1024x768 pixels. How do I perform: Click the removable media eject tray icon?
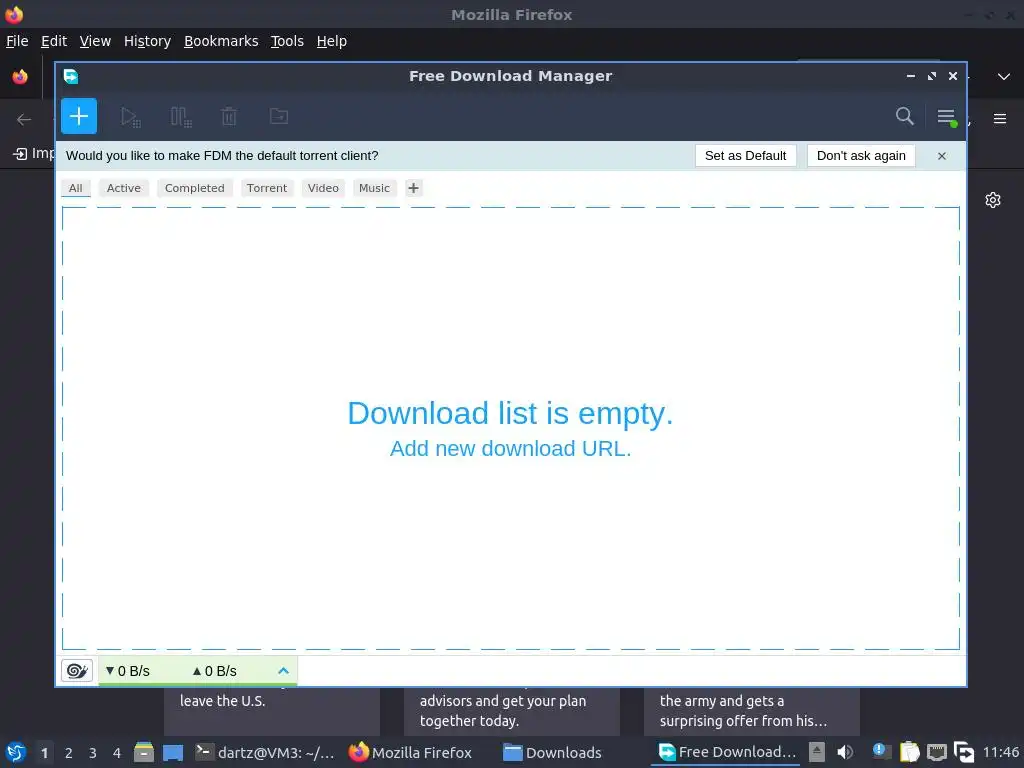click(x=817, y=752)
